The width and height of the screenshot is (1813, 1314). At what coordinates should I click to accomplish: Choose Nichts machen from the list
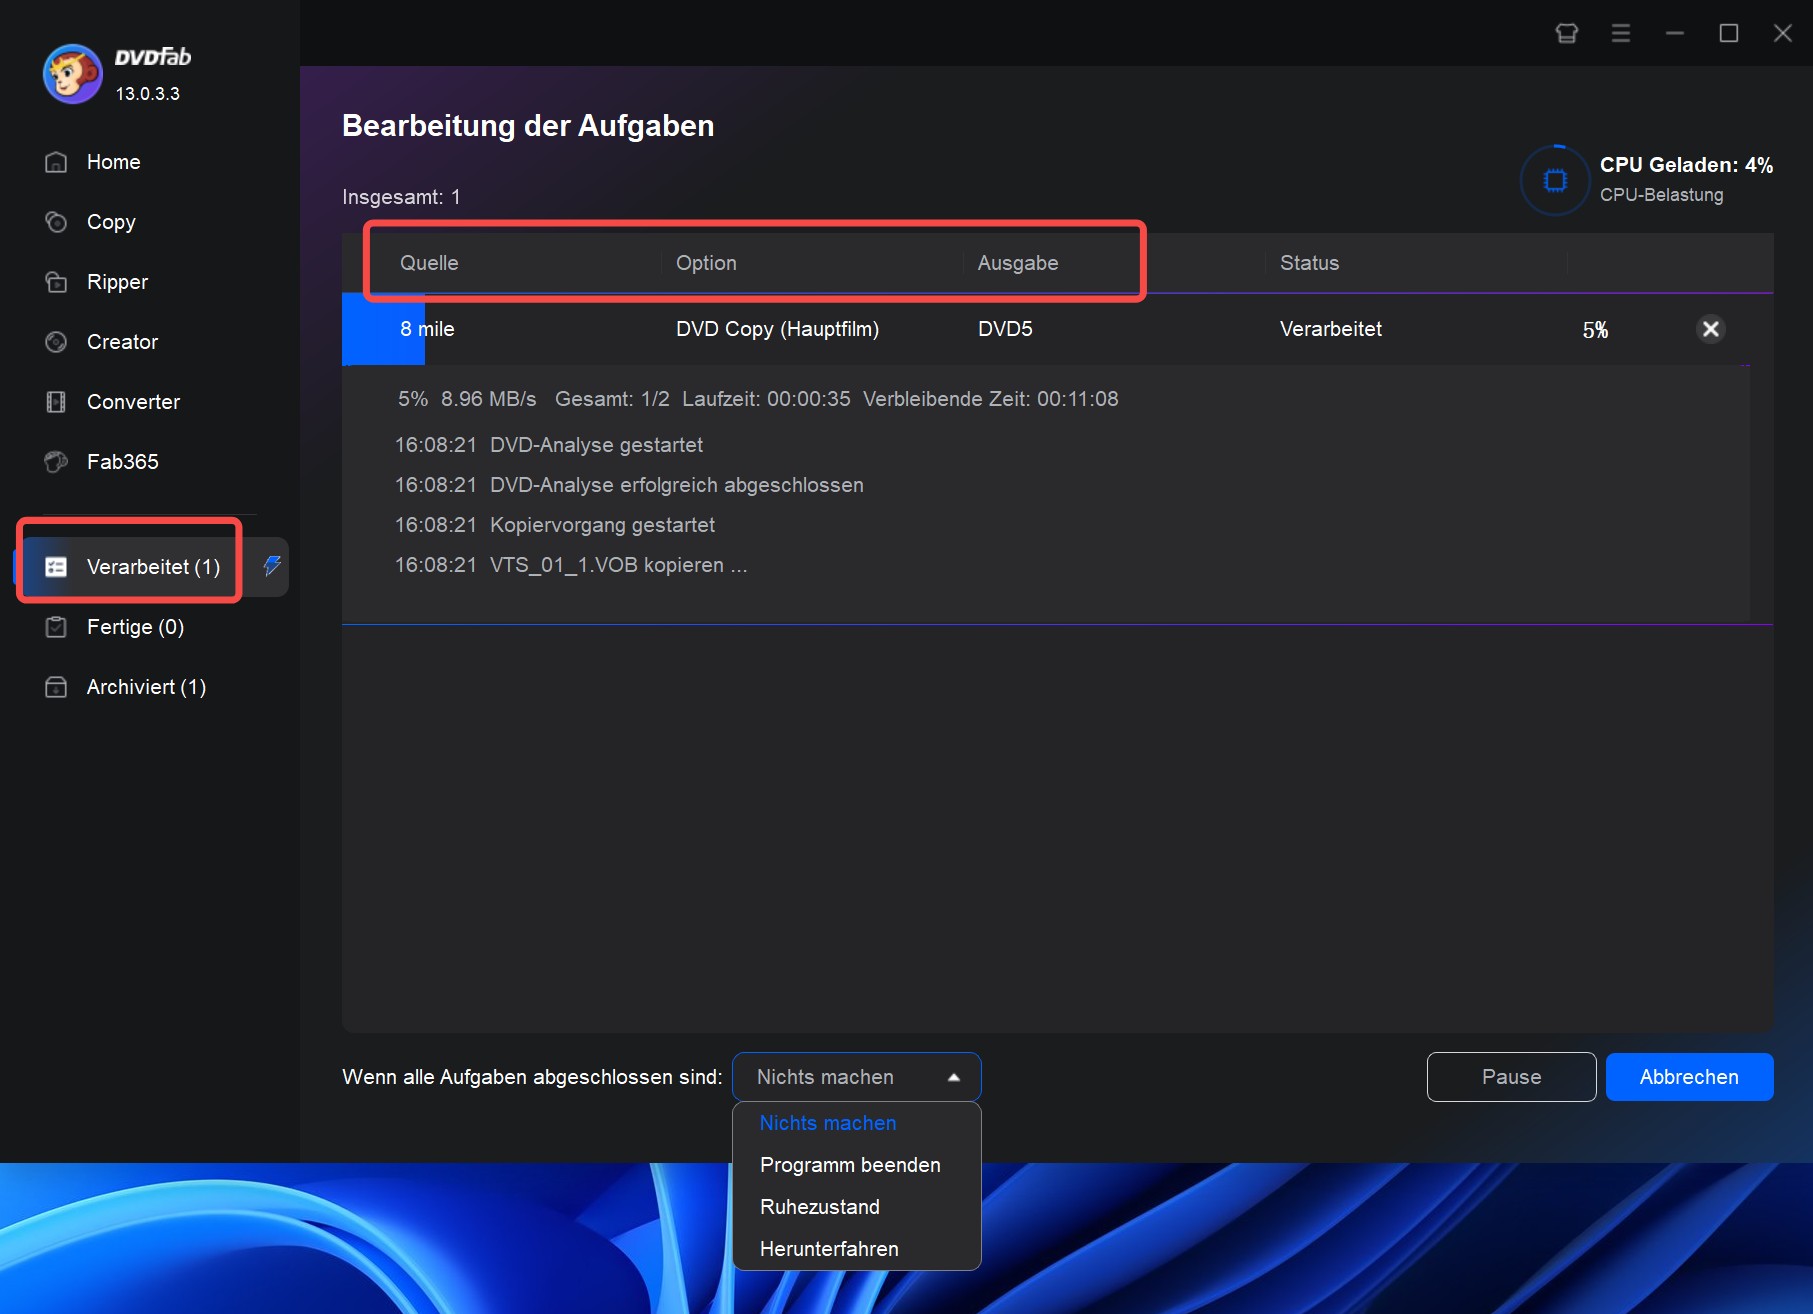(x=828, y=1123)
